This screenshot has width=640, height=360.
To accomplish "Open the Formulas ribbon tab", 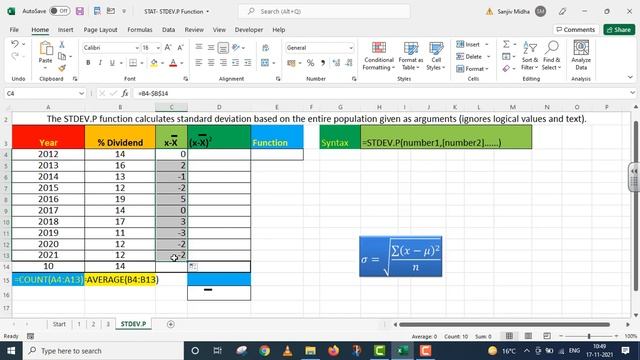I will point(140,30).
